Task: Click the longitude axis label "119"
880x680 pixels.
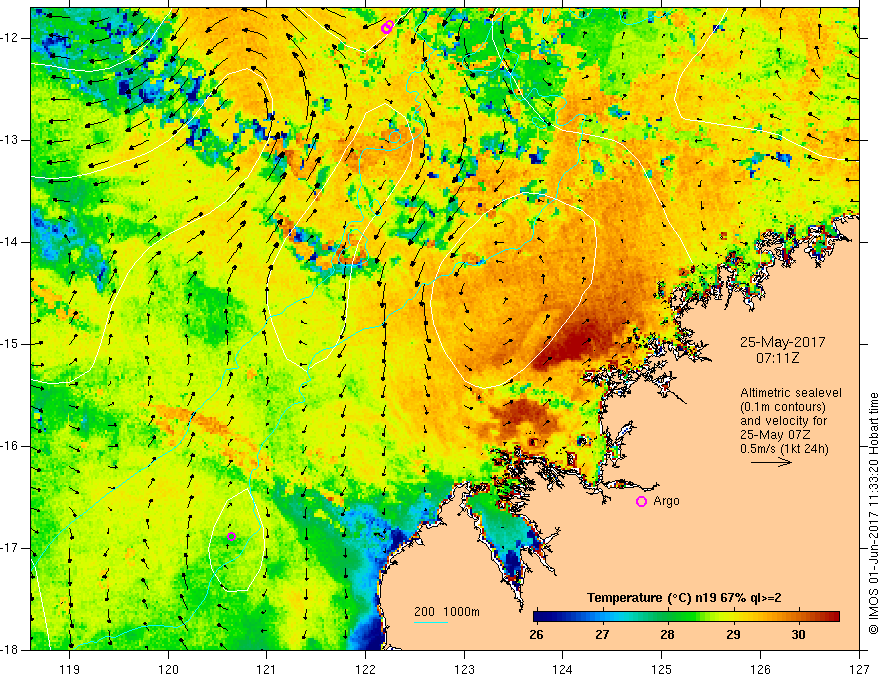Action: (x=70, y=669)
